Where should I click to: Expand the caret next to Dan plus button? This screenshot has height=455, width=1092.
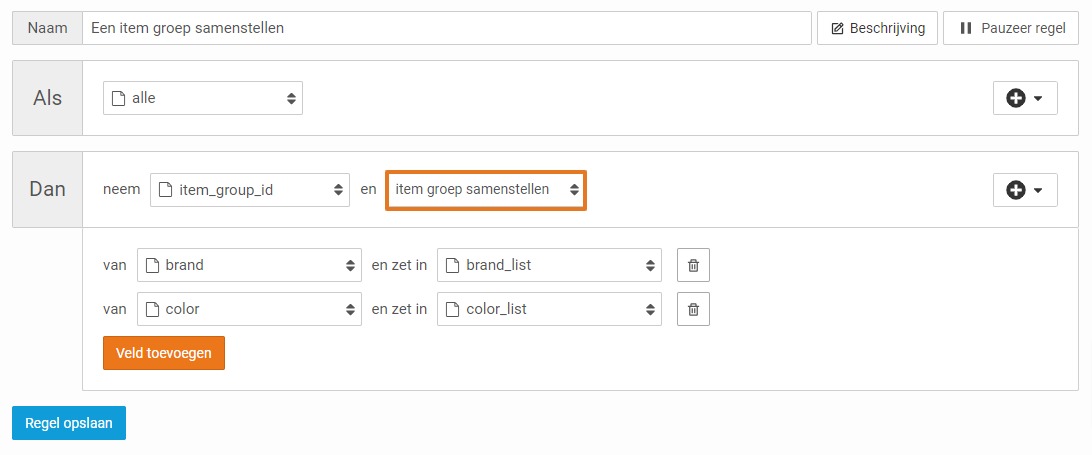[1038, 191]
